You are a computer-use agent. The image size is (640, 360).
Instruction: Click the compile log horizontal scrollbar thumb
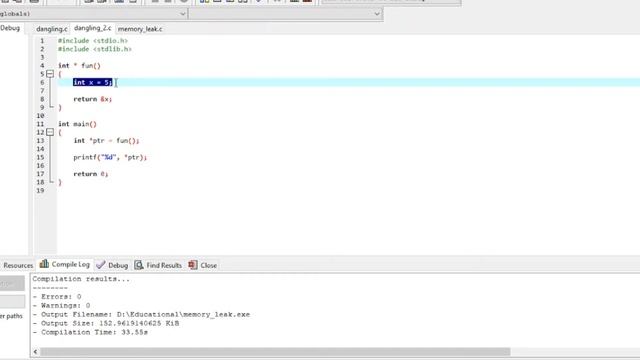tap(275, 352)
